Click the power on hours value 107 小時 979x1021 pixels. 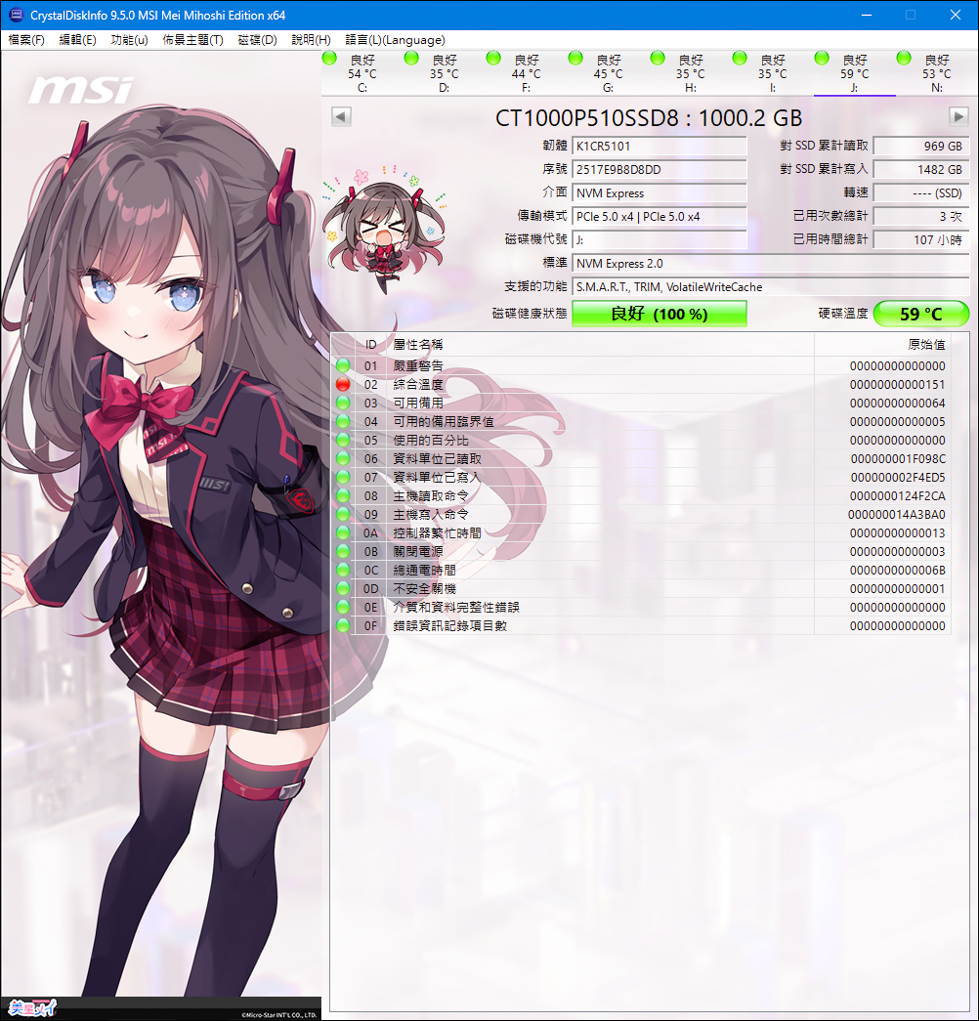pyautogui.click(x=921, y=240)
